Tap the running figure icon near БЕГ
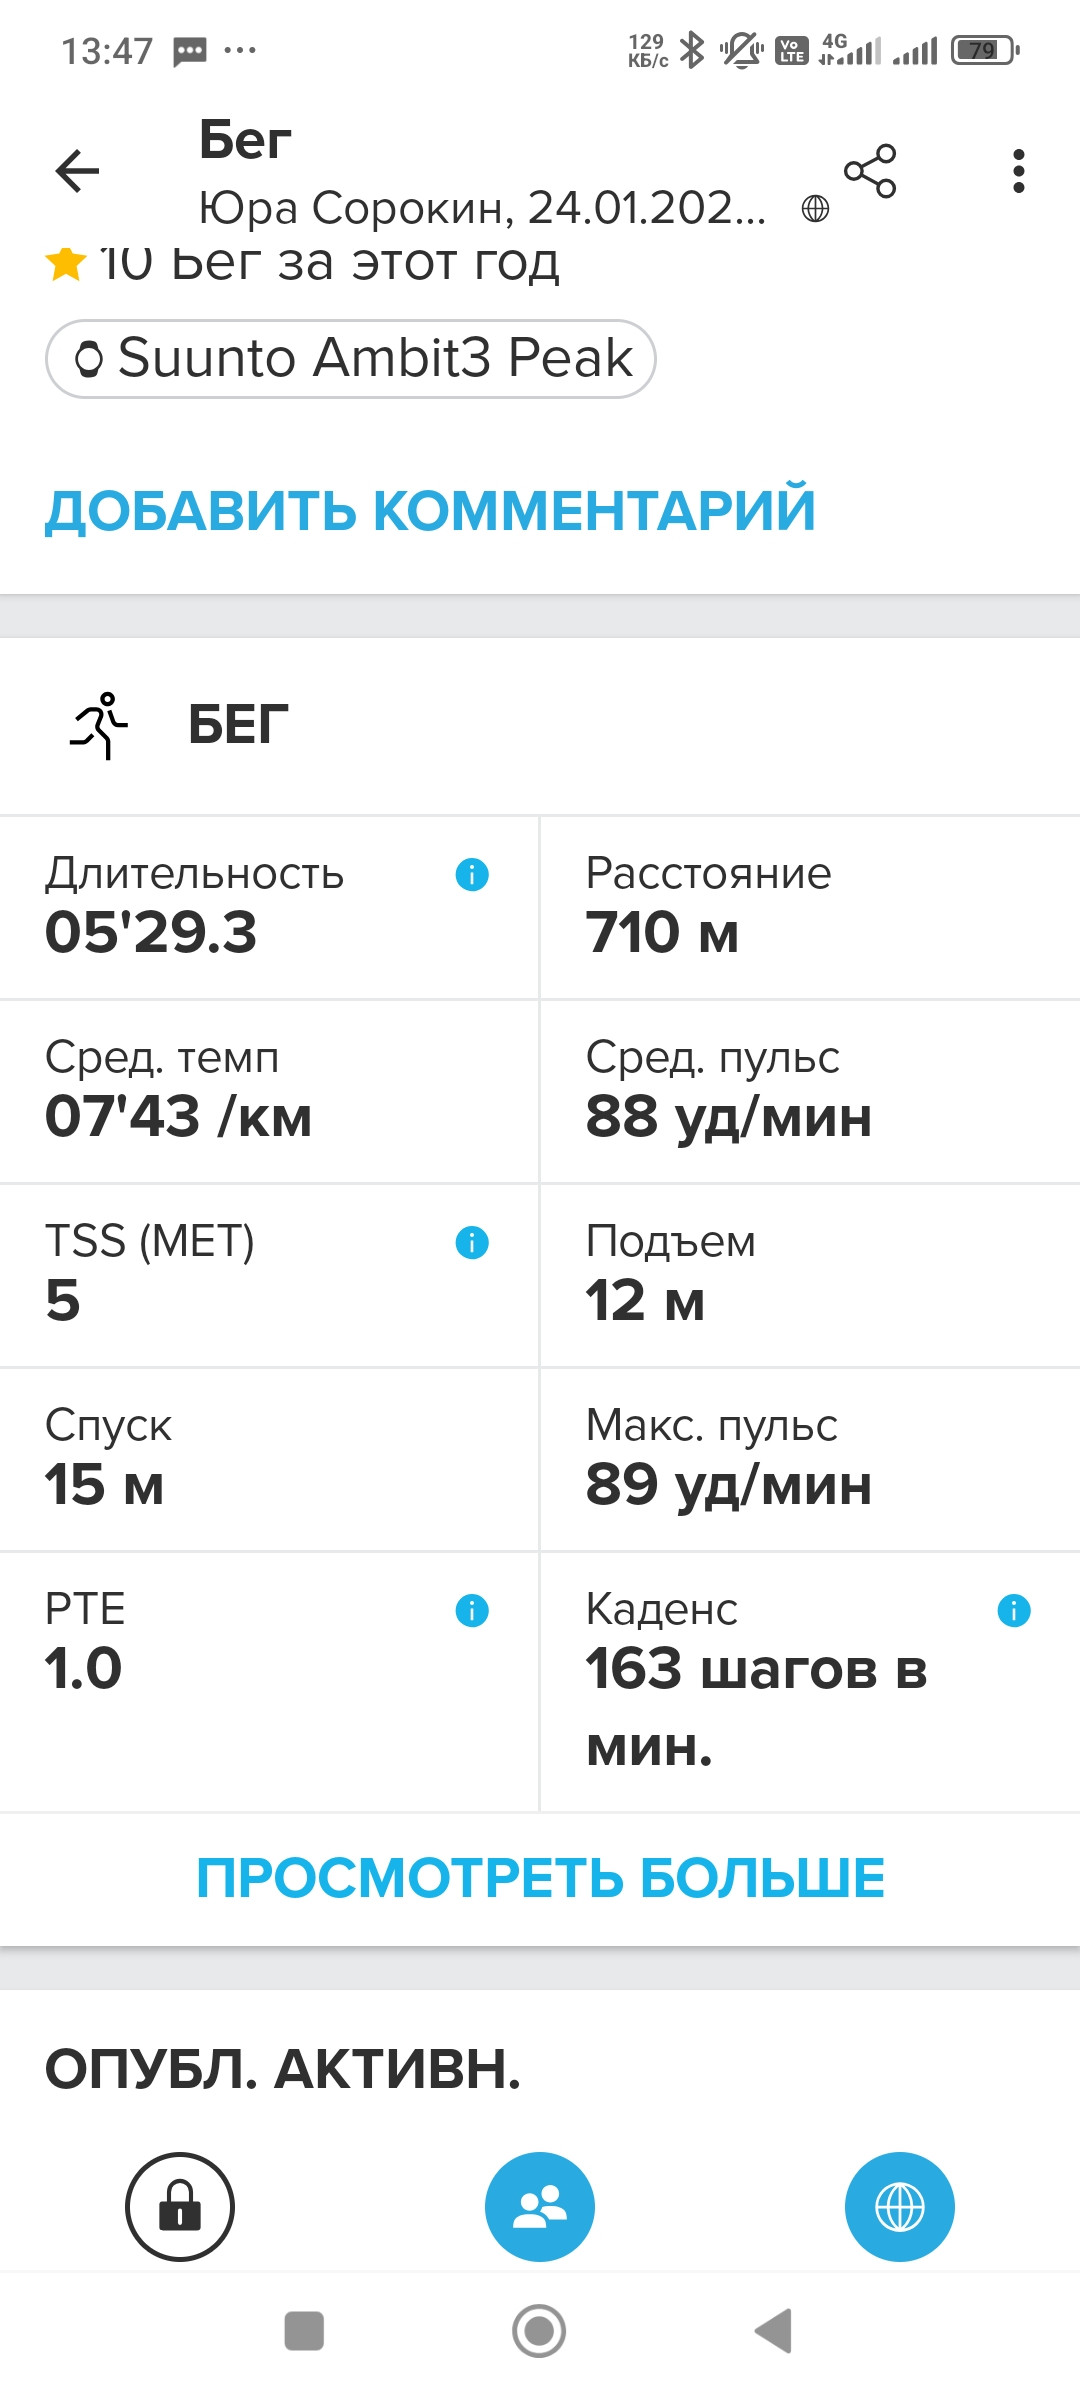Image resolution: width=1080 pixels, height=2400 pixels. 99,725
